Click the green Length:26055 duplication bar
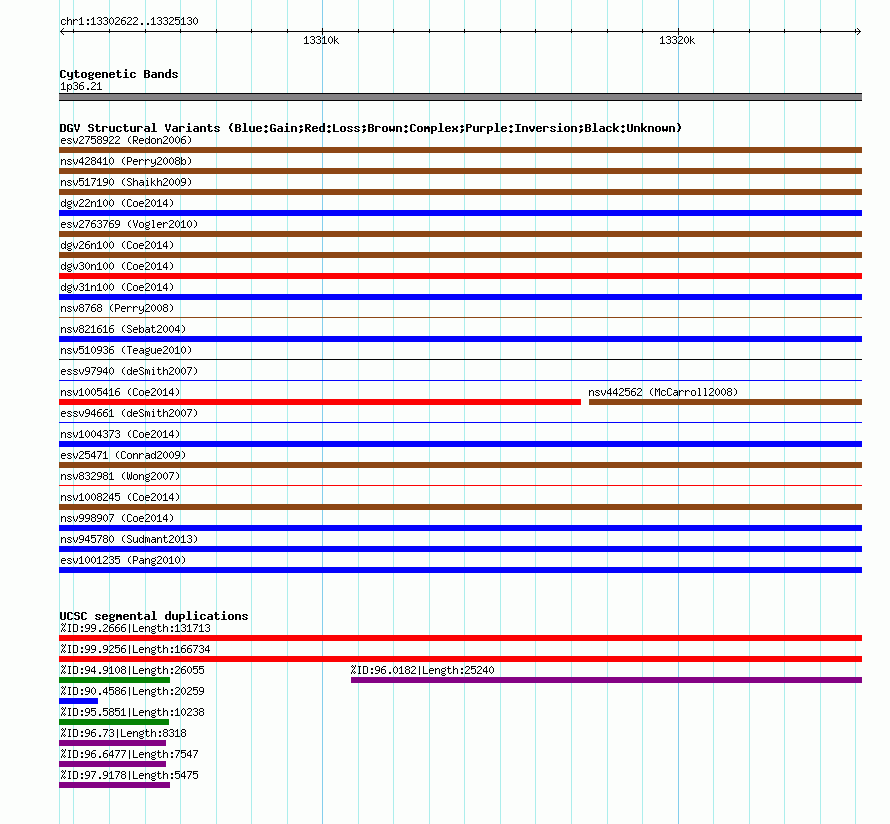The width and height of the screenshot is (890, 824). click(x=114, y=680)
